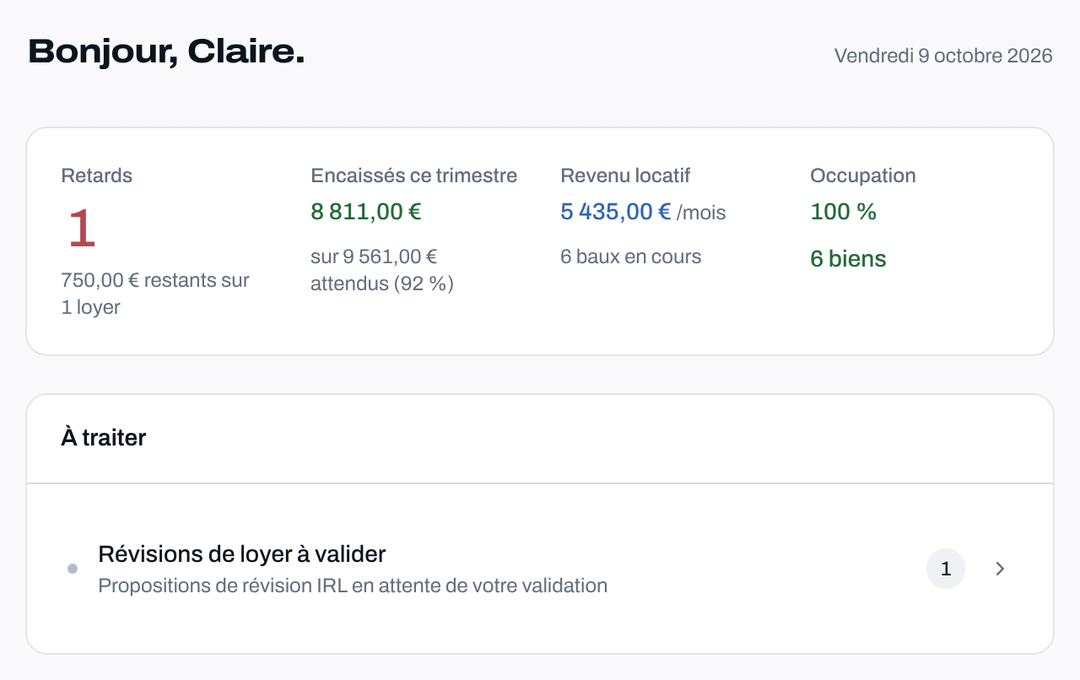This screenshot has height=680, width=1080.
Task: Click "750,00 € restants sur 1 loyer"
Action: [155, 293]
